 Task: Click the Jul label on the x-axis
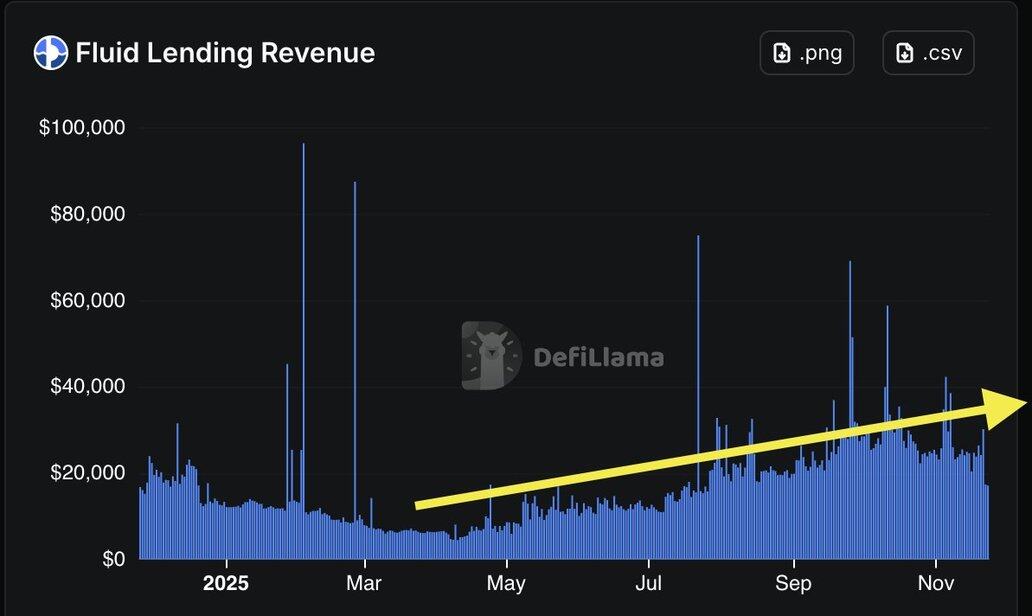tap(649, 583)
